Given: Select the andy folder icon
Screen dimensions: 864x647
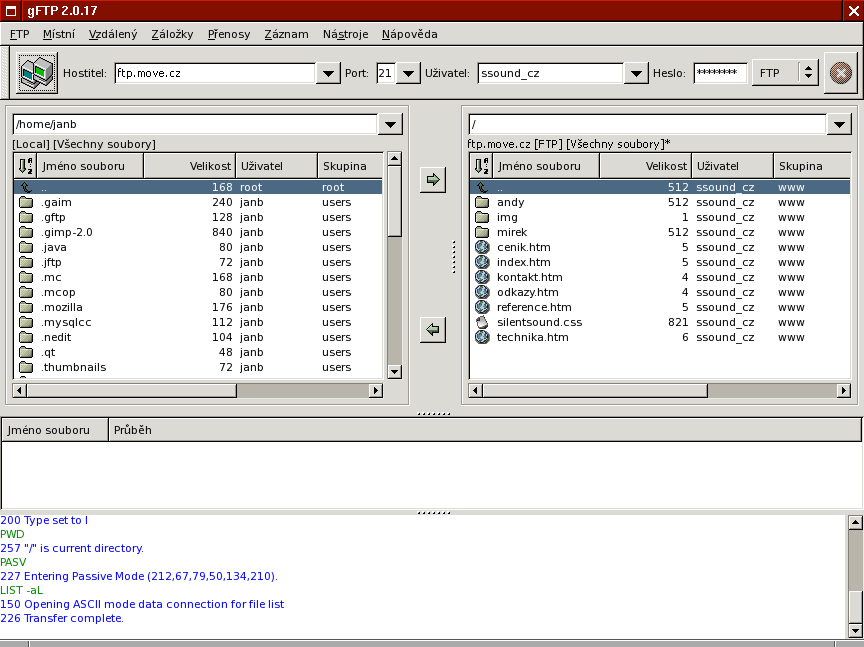Looking at the screenshot, I should tap(482, 202).
